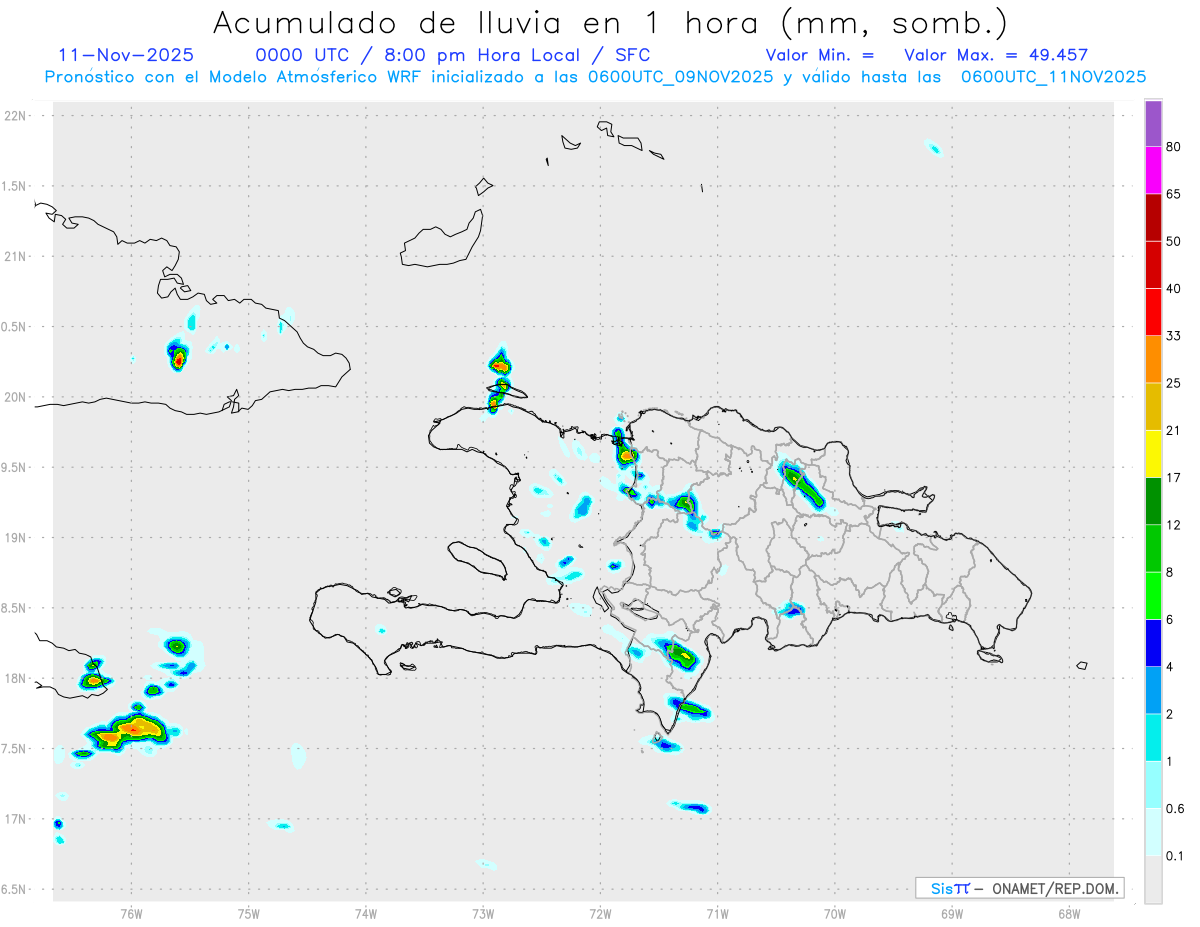Click the legend value '25'
1200x927 pixels.
[1174, 383]
